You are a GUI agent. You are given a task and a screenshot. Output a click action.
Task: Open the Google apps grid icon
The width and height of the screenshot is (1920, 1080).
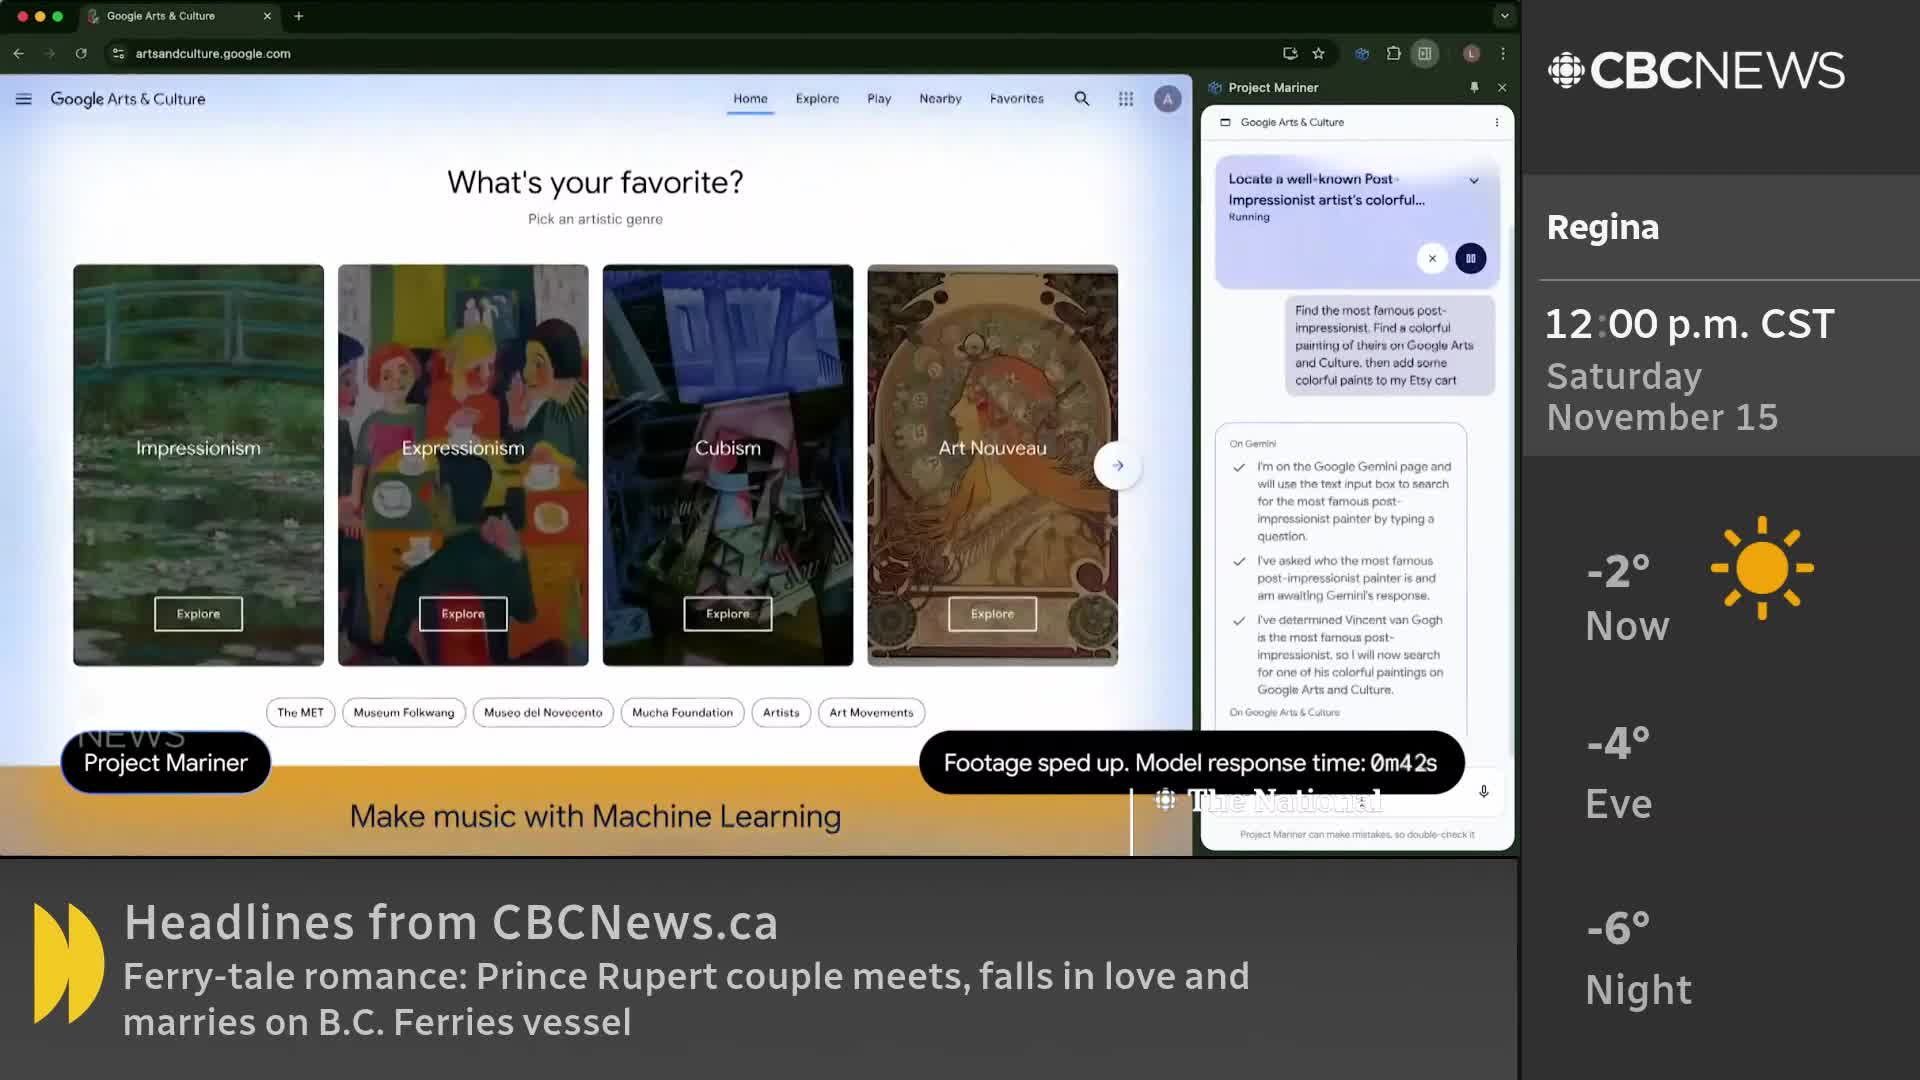click(x=1125, y=98)
